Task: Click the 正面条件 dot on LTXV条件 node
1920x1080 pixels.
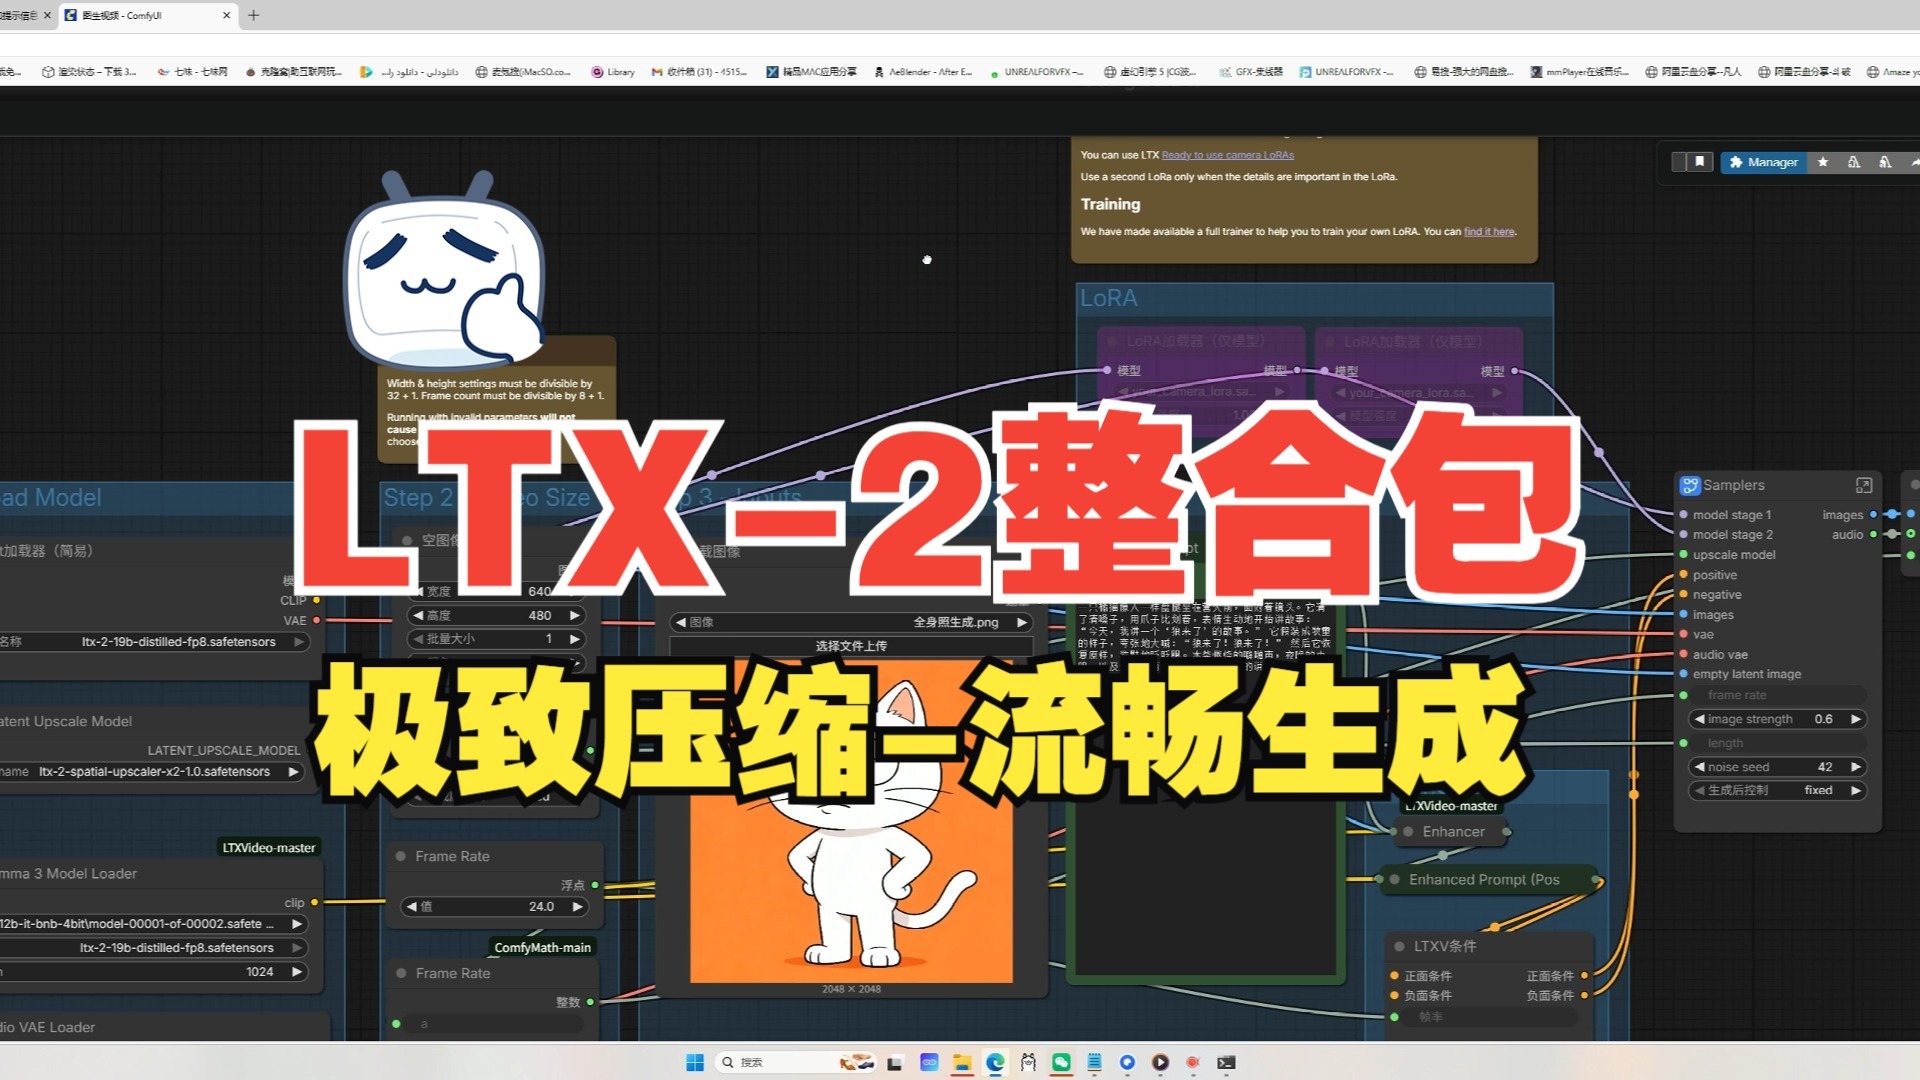Action: (1394, 975)
